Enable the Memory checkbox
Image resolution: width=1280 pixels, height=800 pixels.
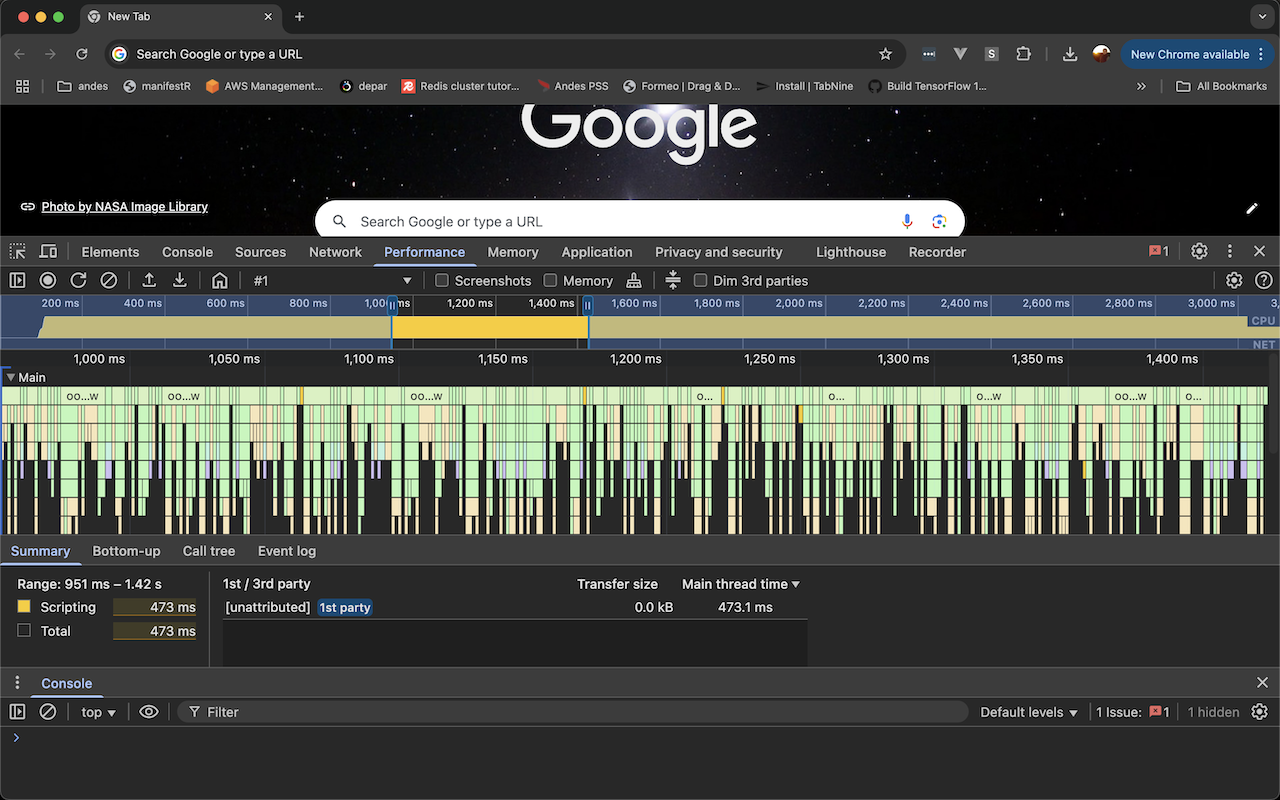coord(550,281)
